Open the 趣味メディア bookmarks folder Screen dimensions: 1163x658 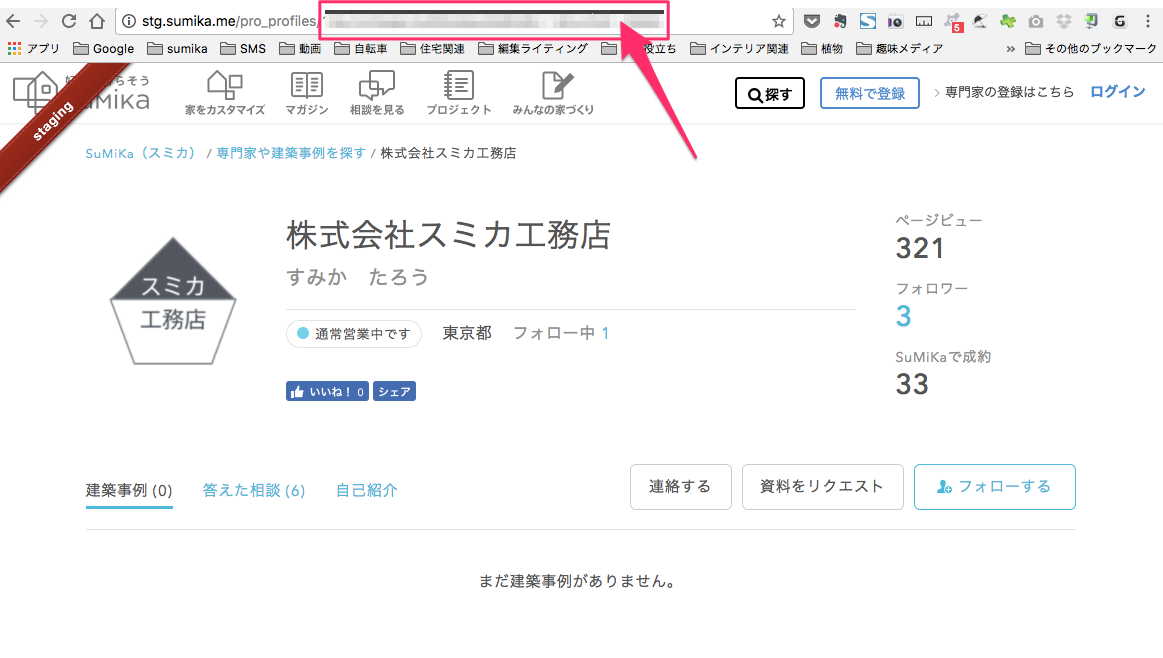[x=900, y=48]
